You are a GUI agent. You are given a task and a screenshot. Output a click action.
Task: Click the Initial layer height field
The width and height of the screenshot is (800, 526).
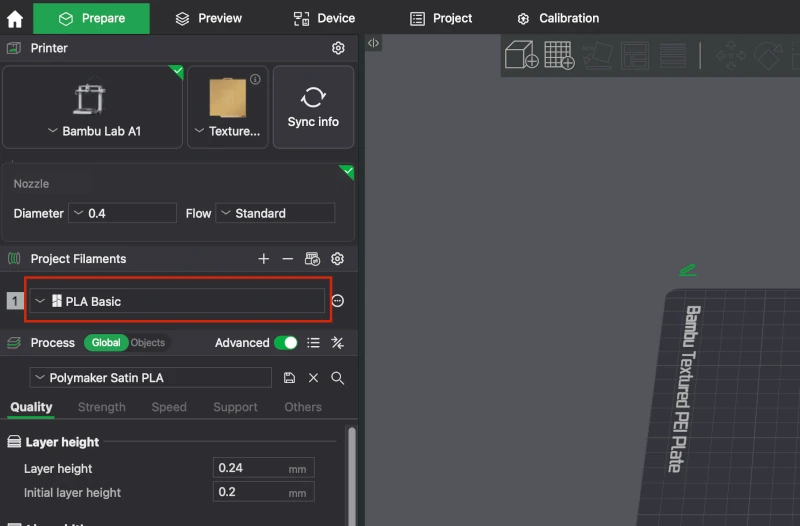tap(263, 492)
